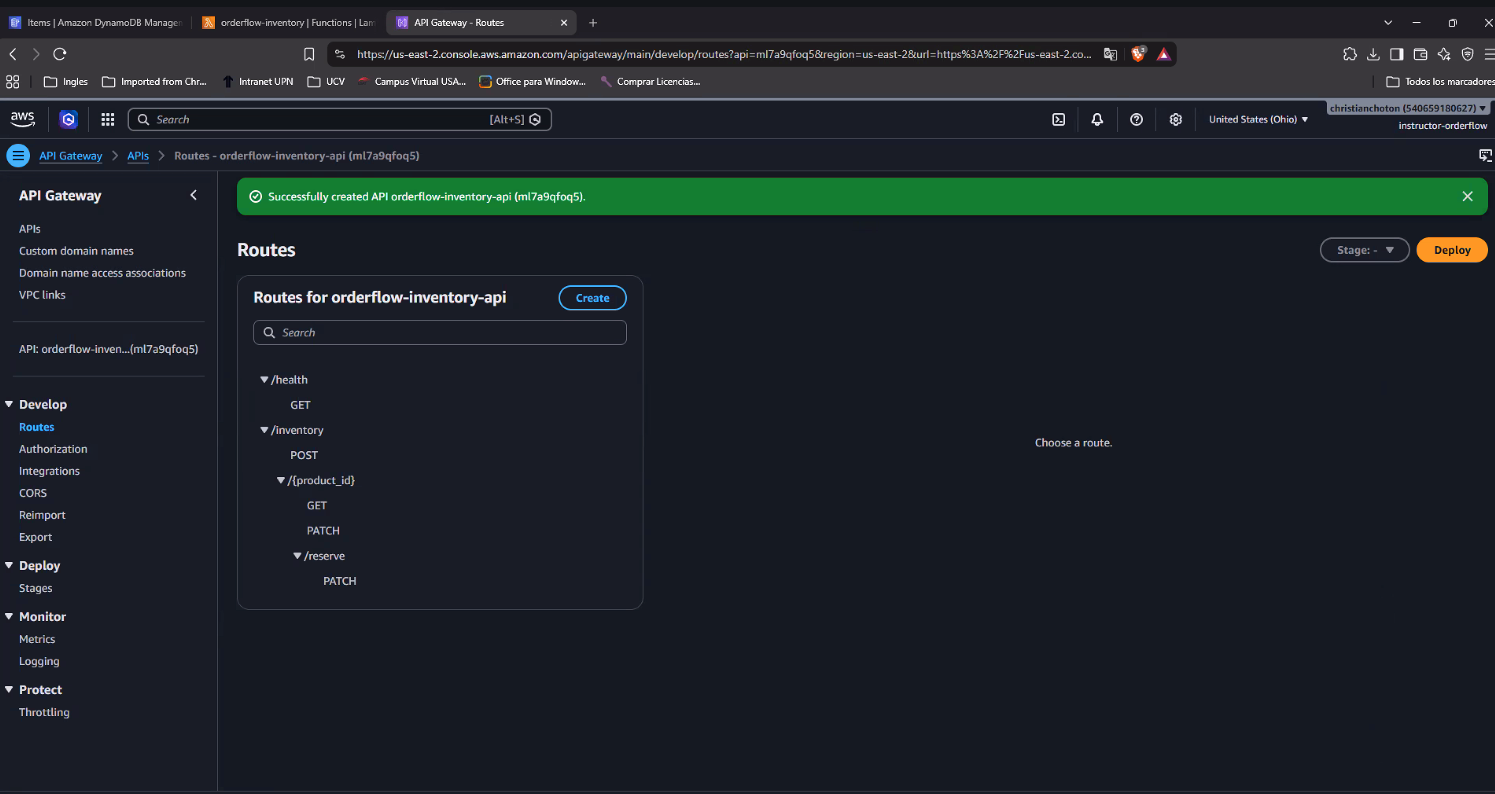This screenshot has height=794, width=1495.
Task: Focus the AWS console search box
Action: point(340,120)
